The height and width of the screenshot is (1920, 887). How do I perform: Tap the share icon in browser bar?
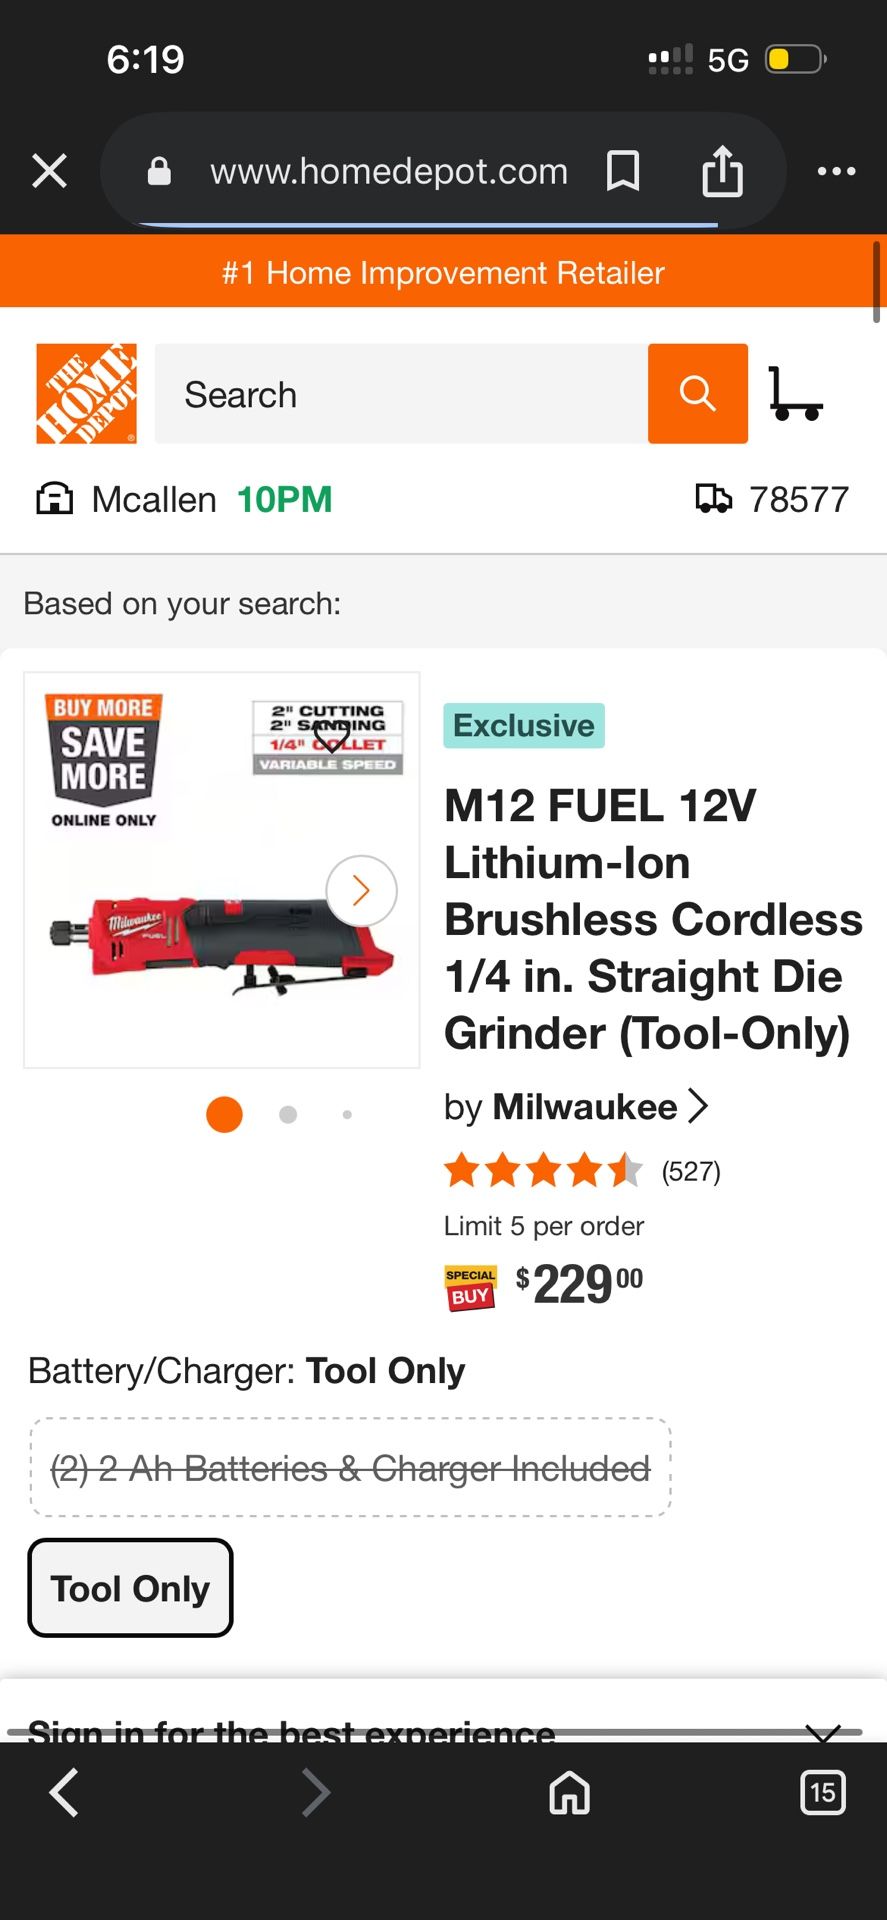pos(722,171)
